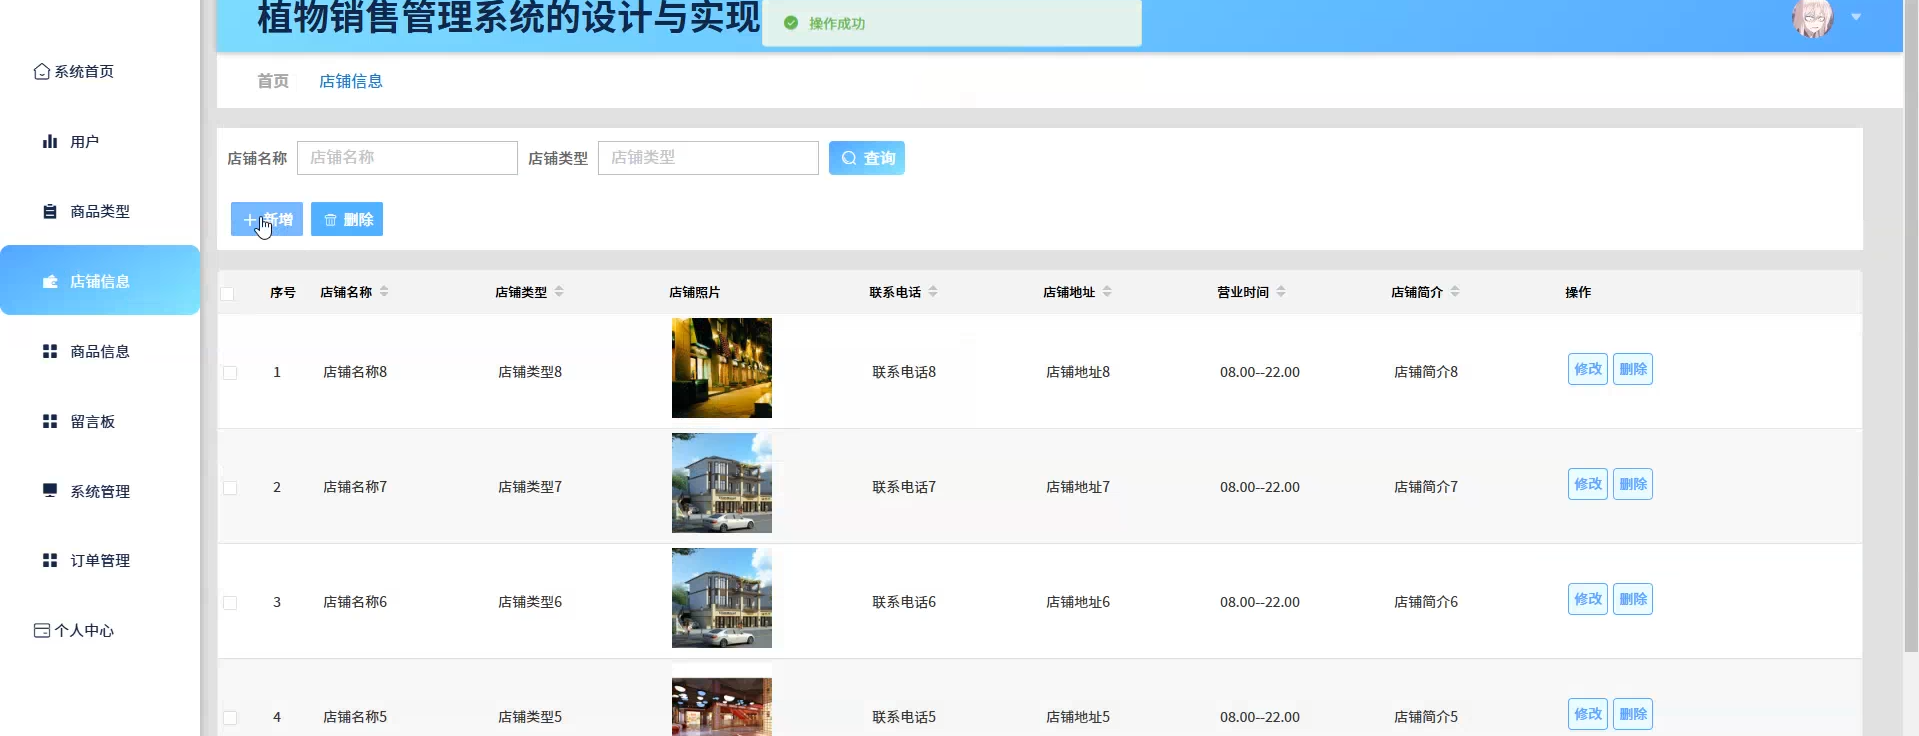Check the row for 店铺名称5
This screenshot has height=736, width=1919.
click(x=230, y=718)
